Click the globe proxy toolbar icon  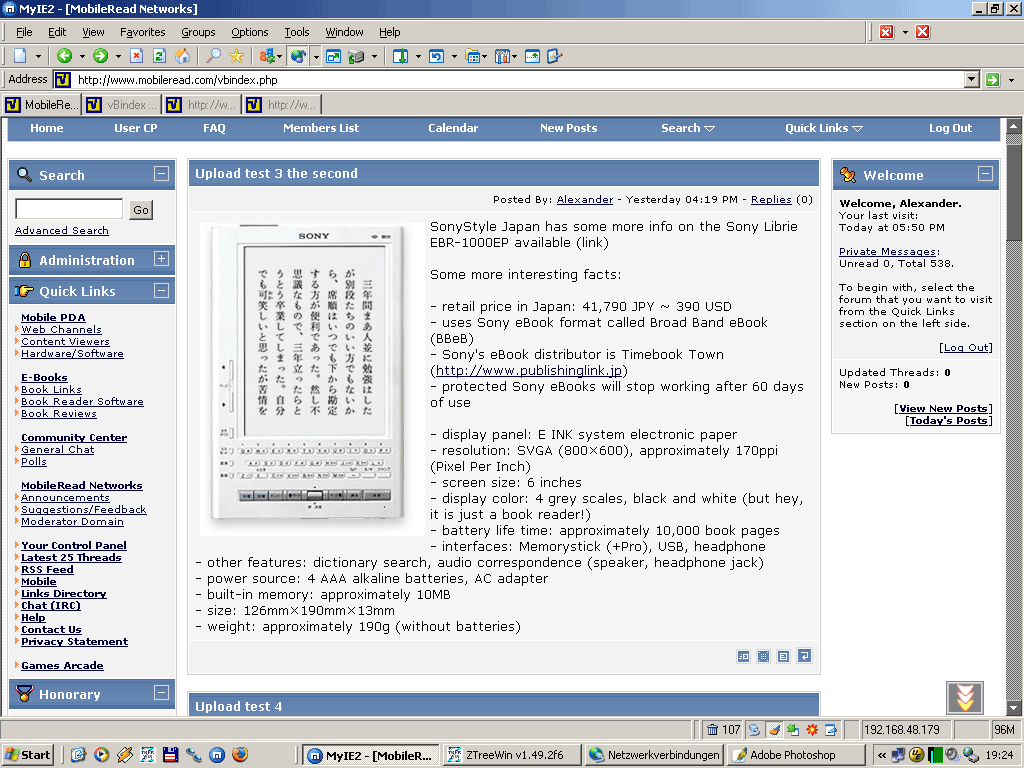click(298, 56)
